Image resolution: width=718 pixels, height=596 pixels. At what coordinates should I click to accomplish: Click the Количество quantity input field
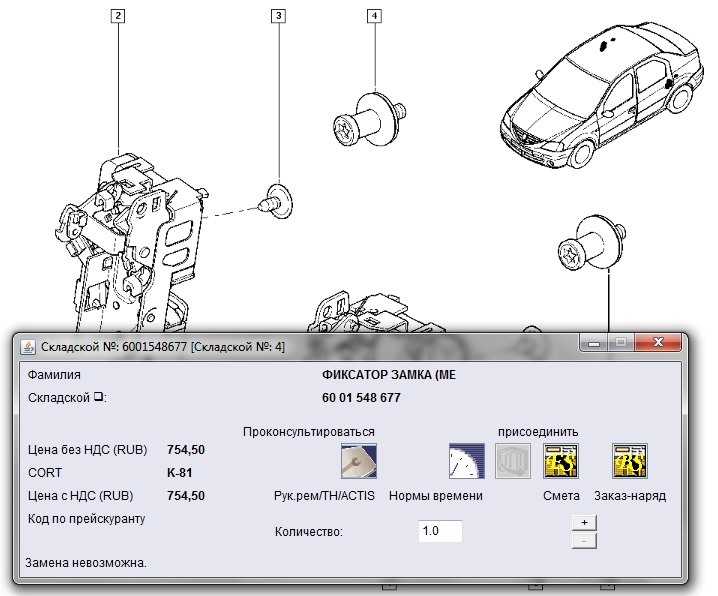440,531
